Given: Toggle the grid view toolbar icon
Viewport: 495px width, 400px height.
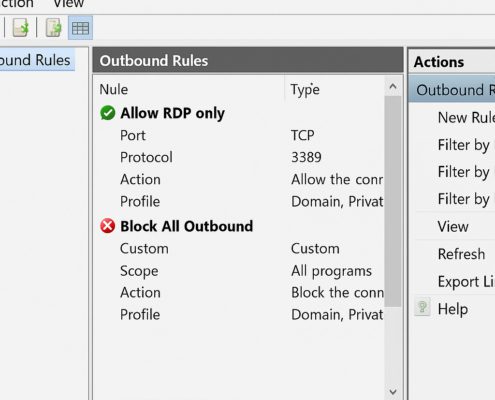Looking at the screenshot, I should 80,28.
